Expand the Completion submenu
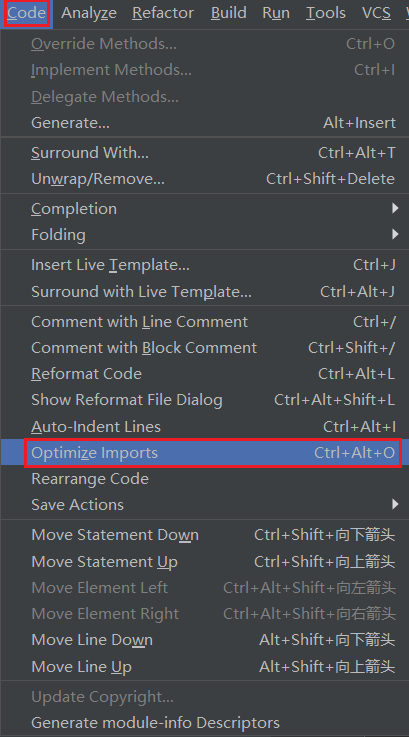 [204, 209]
